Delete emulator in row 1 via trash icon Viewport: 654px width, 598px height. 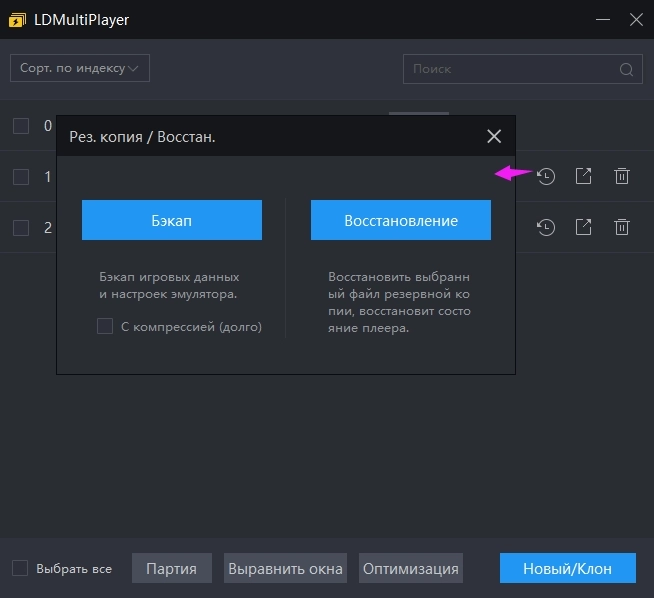622,176
